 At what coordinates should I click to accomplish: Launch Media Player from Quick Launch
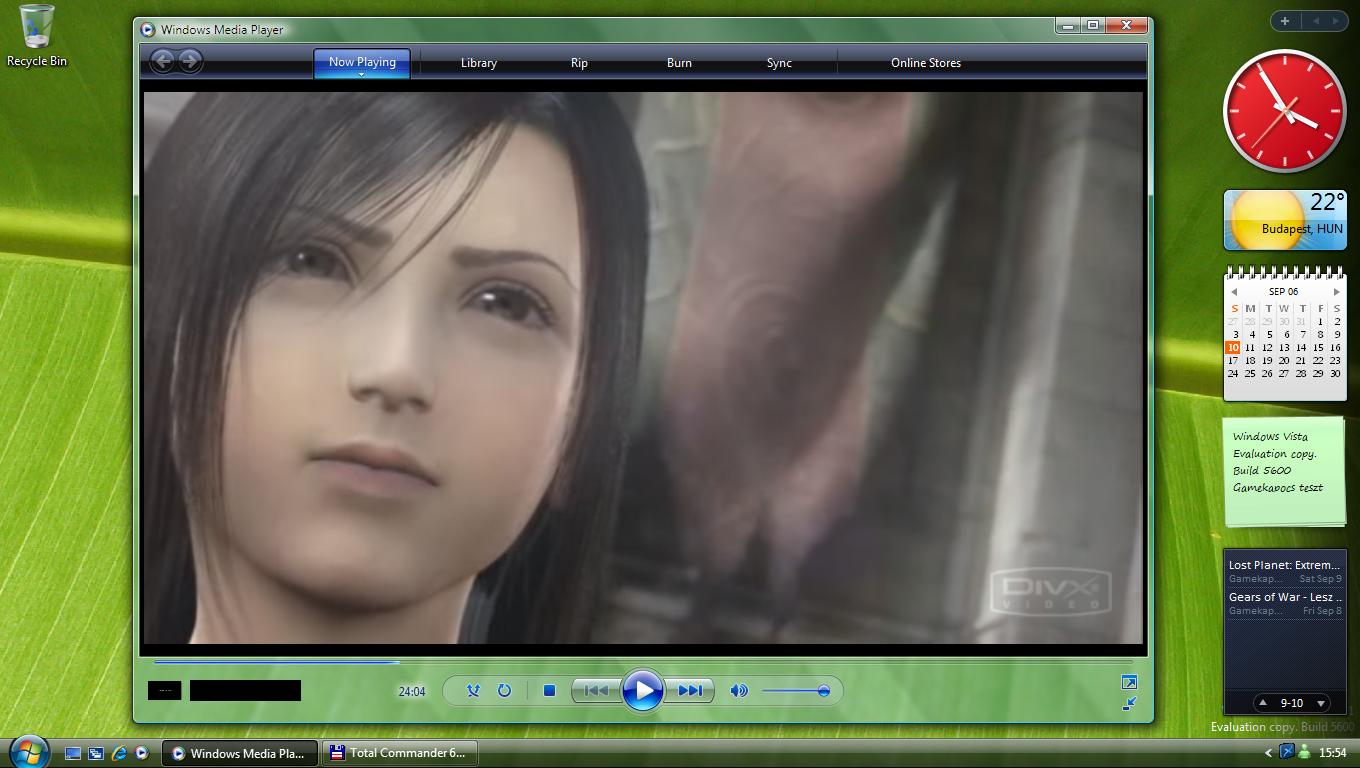[x=142, y=753]
